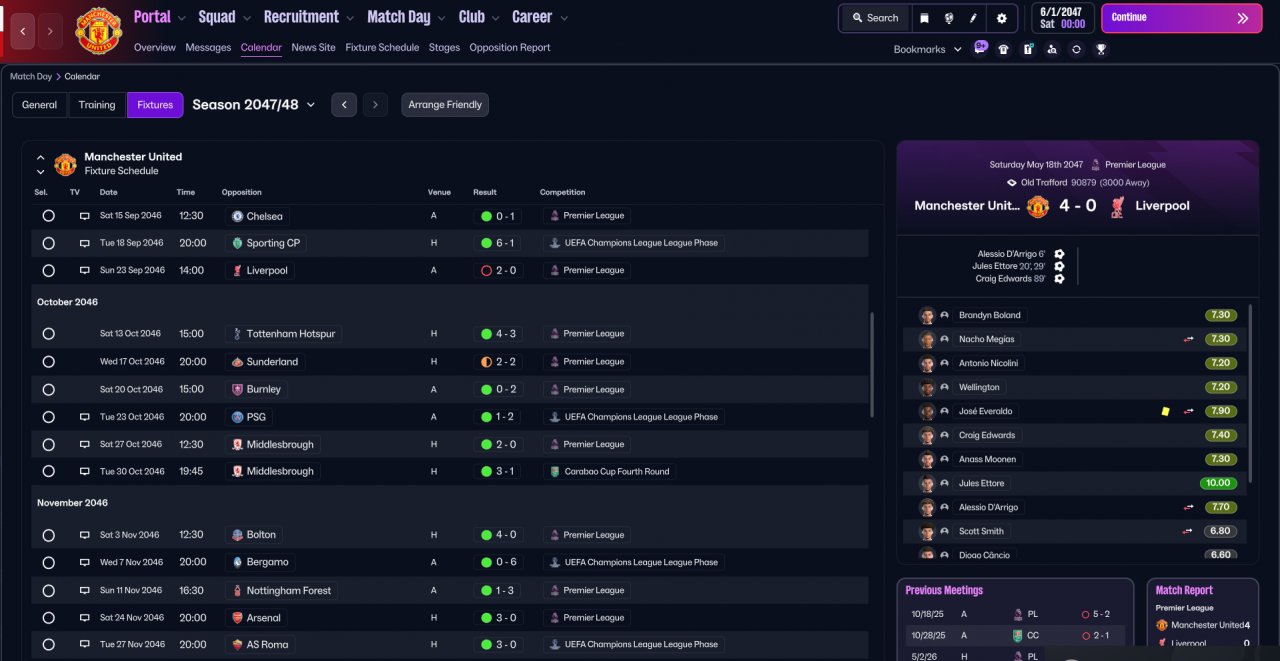Select the radio button for Sporting CP fixture

[x=48, y=243]
